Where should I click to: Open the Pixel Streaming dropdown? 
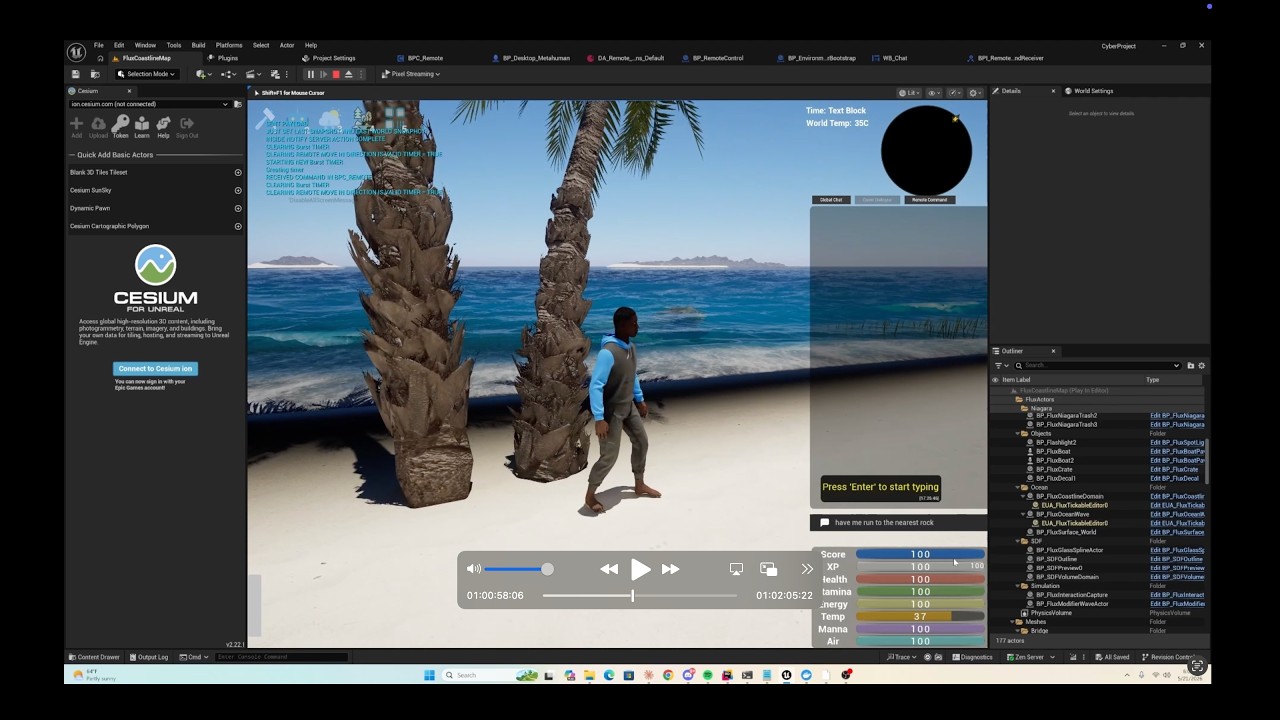pos(410,74)
